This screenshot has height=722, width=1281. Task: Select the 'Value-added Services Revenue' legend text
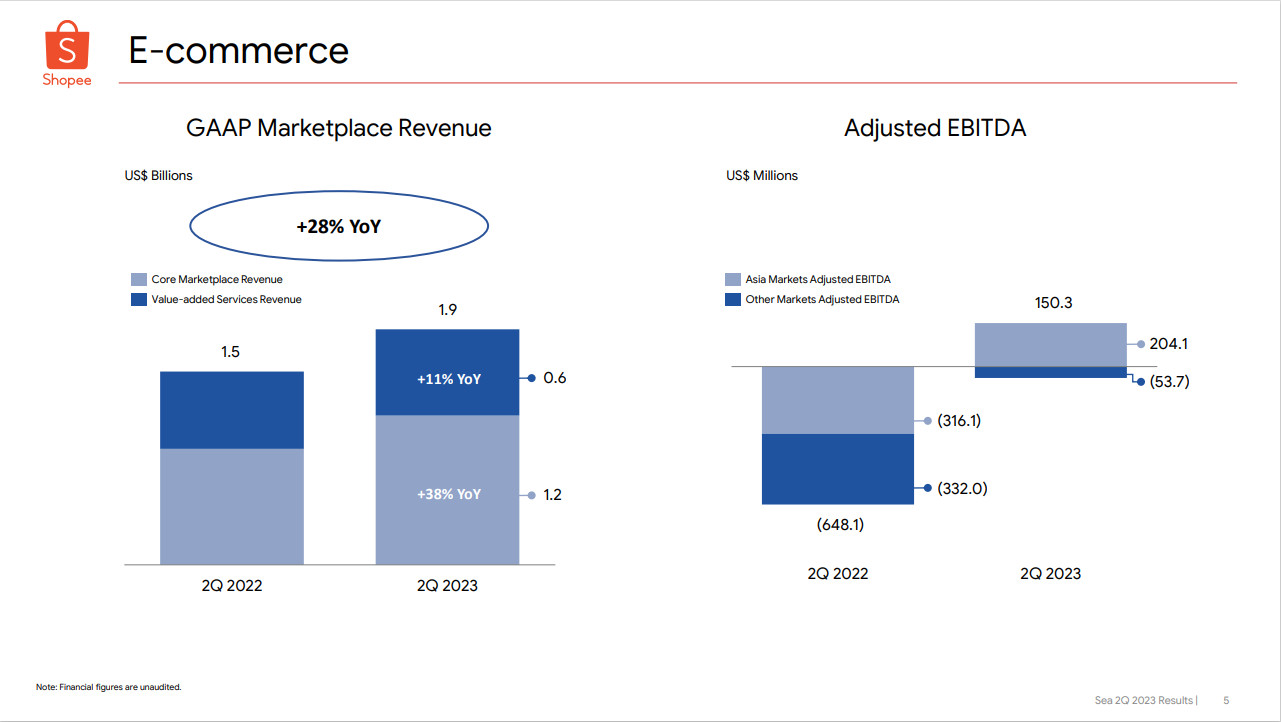click(x=226, y=299)
